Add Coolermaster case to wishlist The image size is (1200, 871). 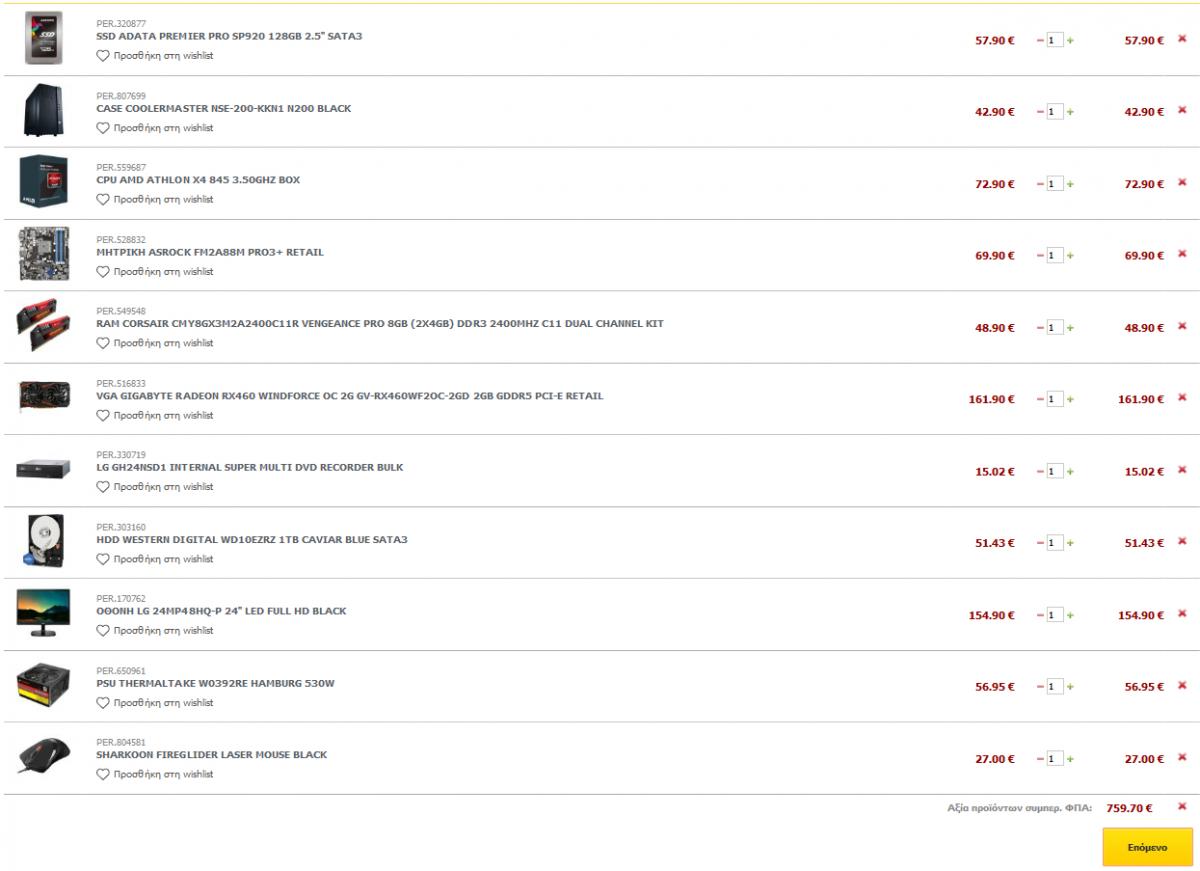pyautogui.click(x=155, y=128)
